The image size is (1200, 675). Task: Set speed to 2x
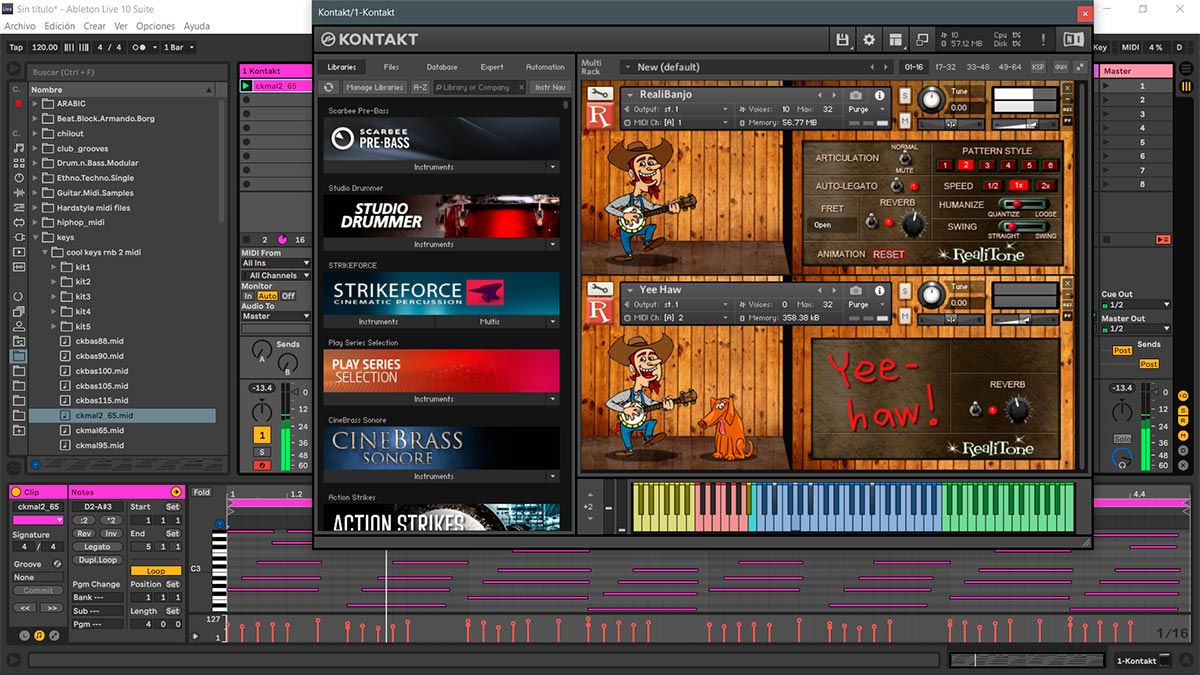1046,186
